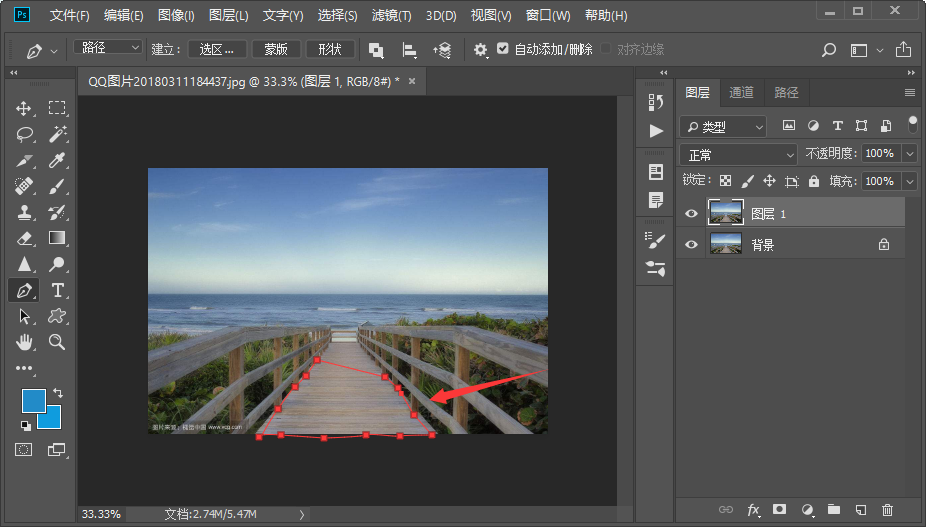
Task: Click the 选区... button
Action: 216,49
